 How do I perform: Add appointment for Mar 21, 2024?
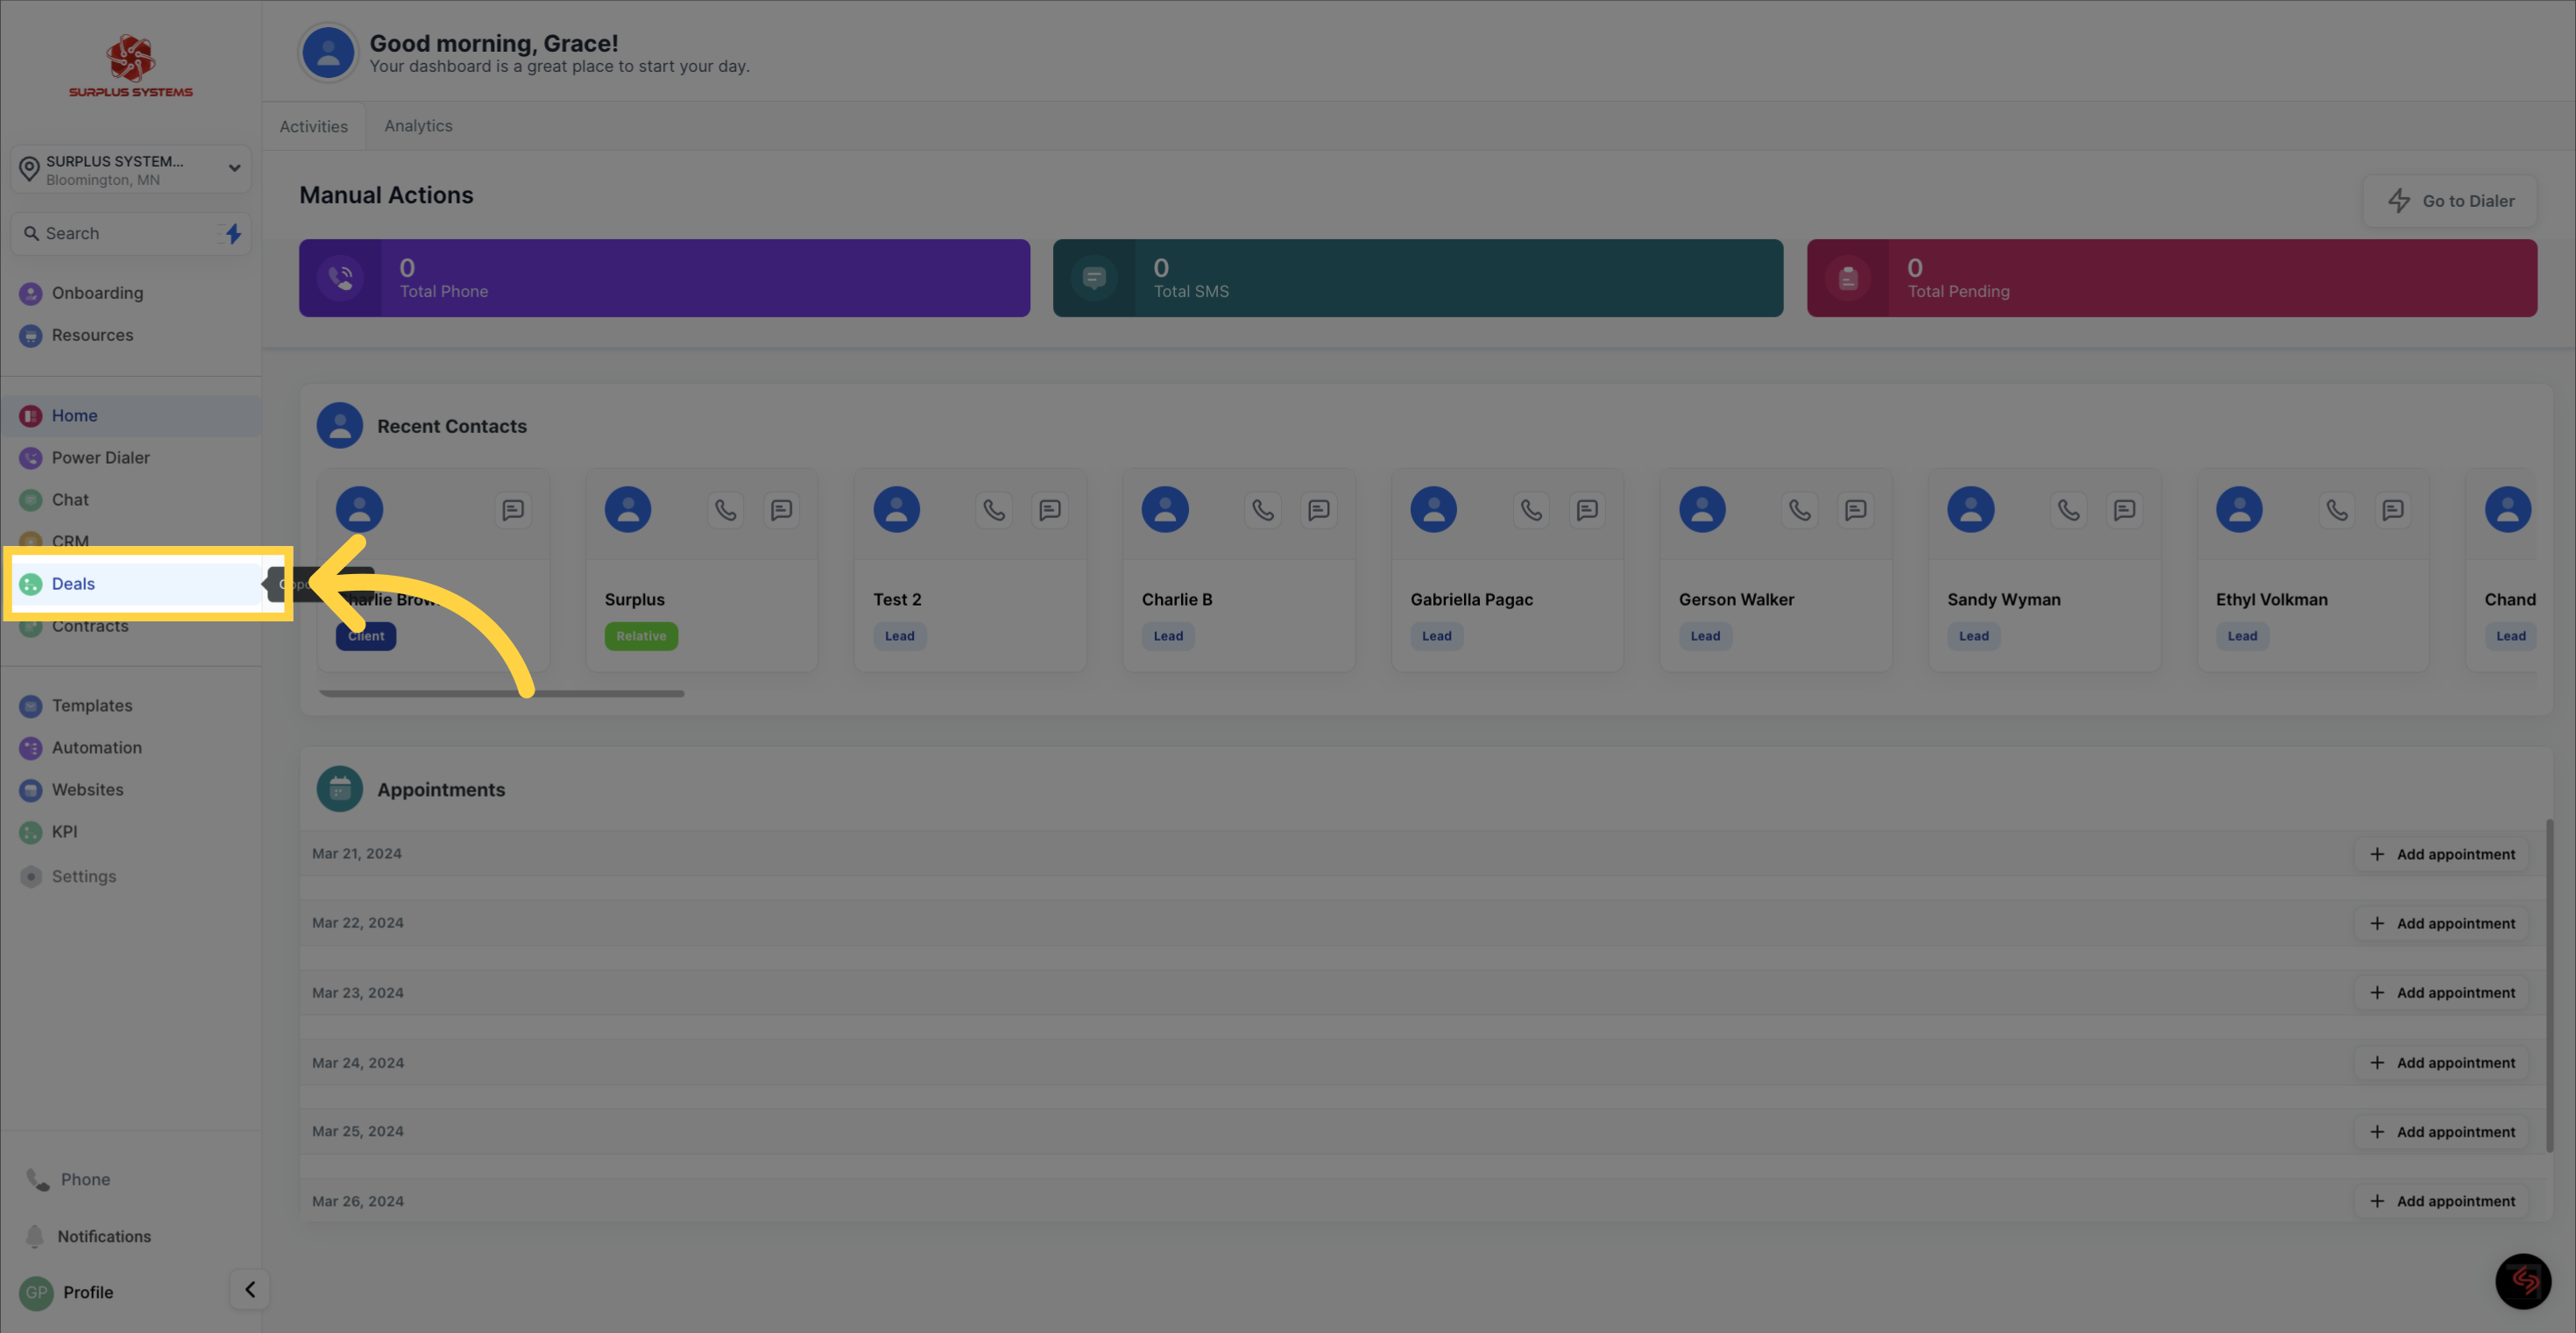pos(2441,854)
